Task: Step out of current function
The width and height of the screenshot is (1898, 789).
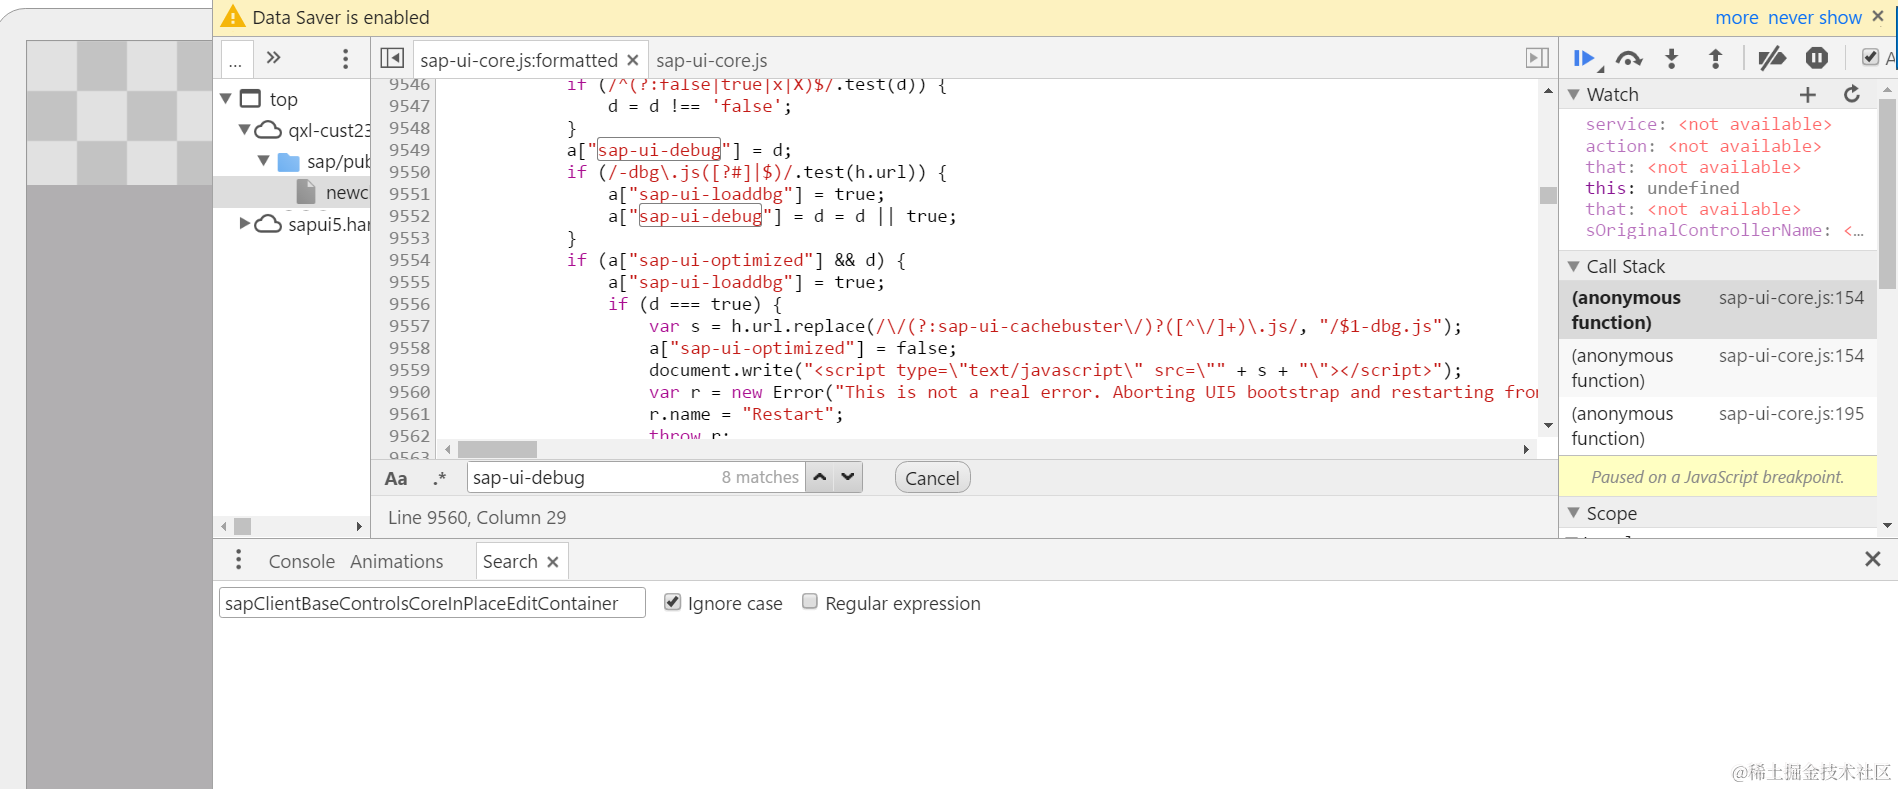Action: pos(1715,59)
